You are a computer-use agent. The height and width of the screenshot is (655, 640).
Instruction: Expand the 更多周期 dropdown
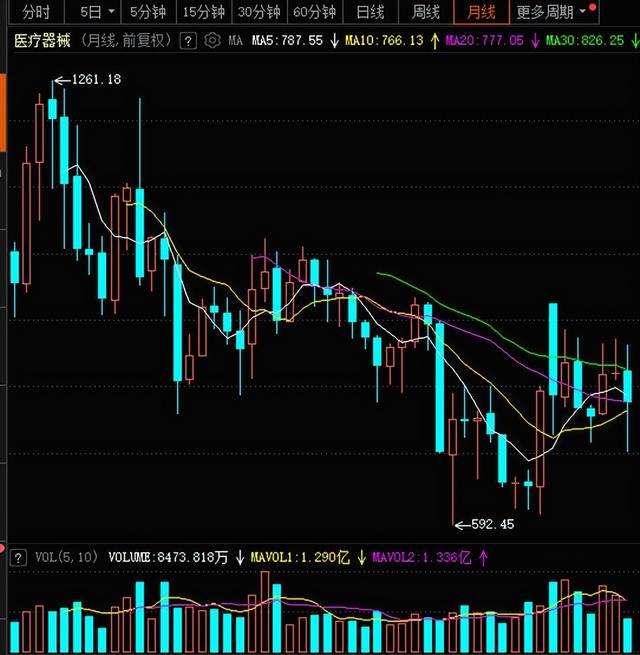pyautogui.click(x=551, y=12)
